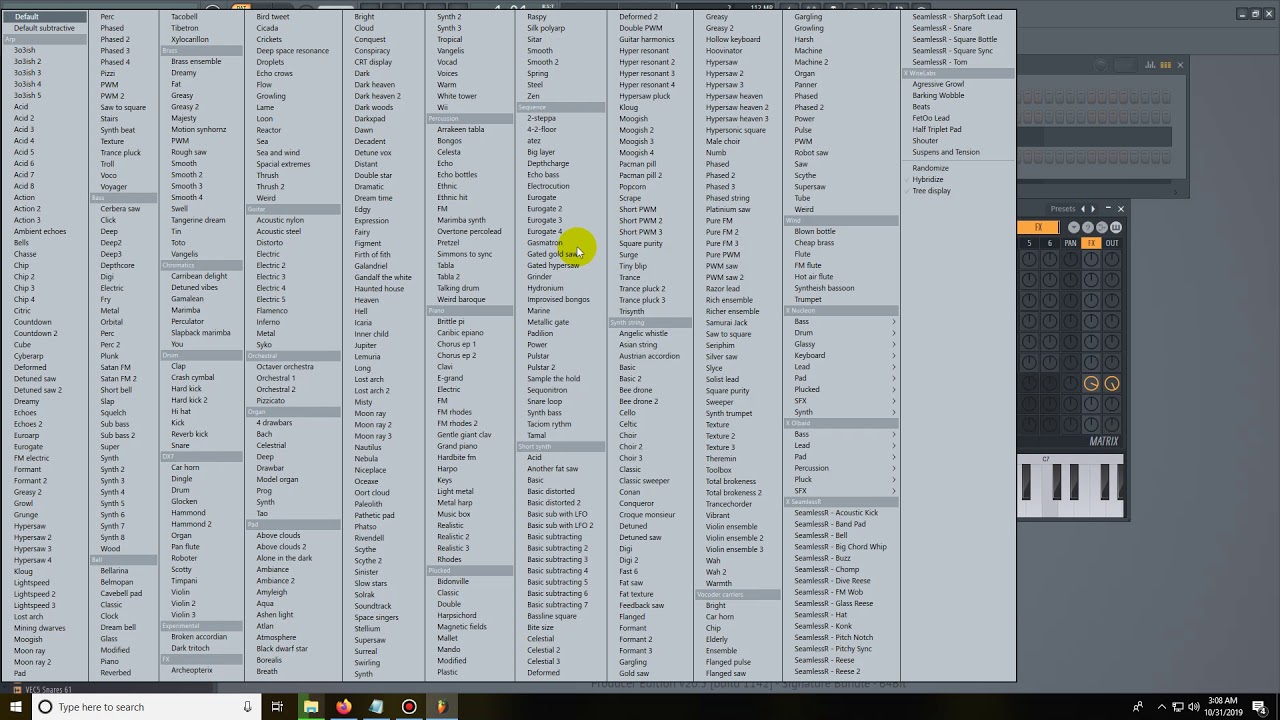1280x720 pixels.
Task: Choose the Default subtractive preset
Action: (44, 28)
